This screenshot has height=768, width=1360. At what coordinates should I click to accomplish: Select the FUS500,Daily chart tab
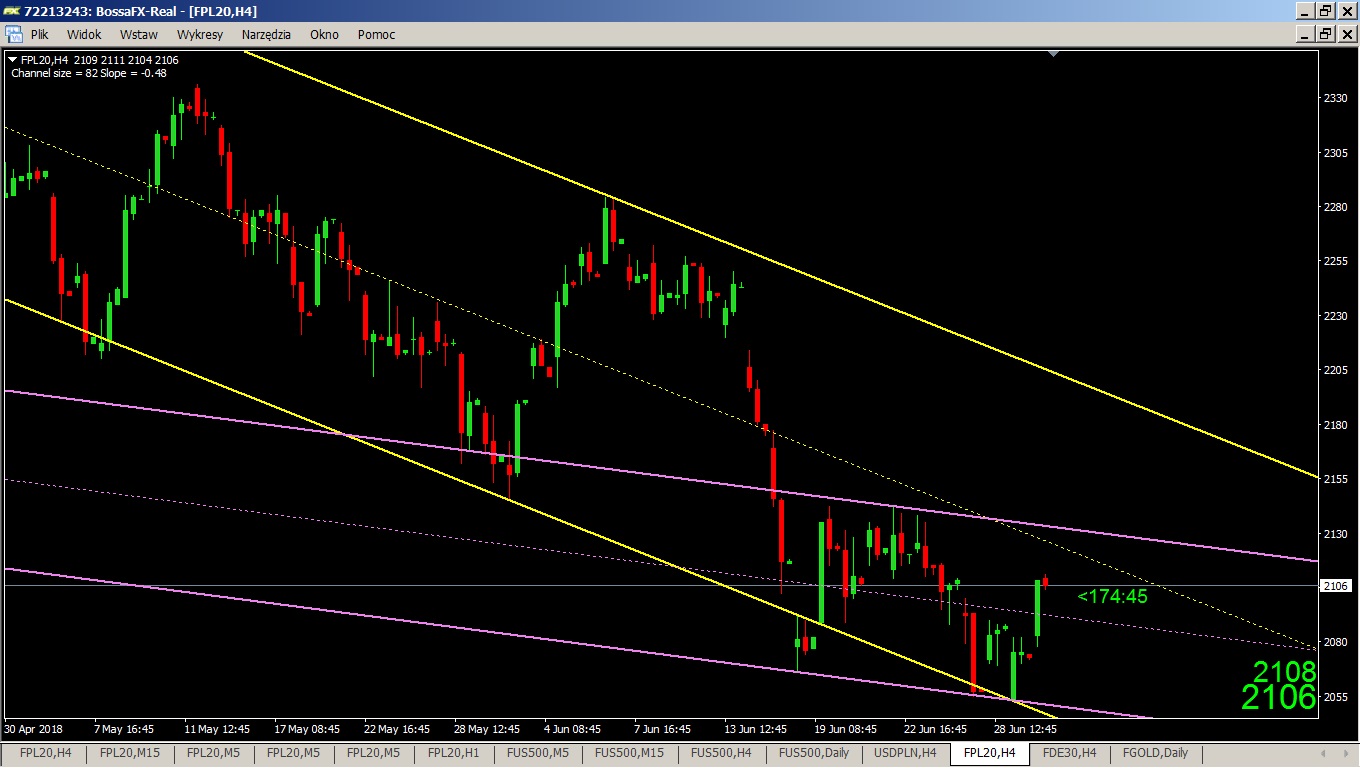[814, 753]
